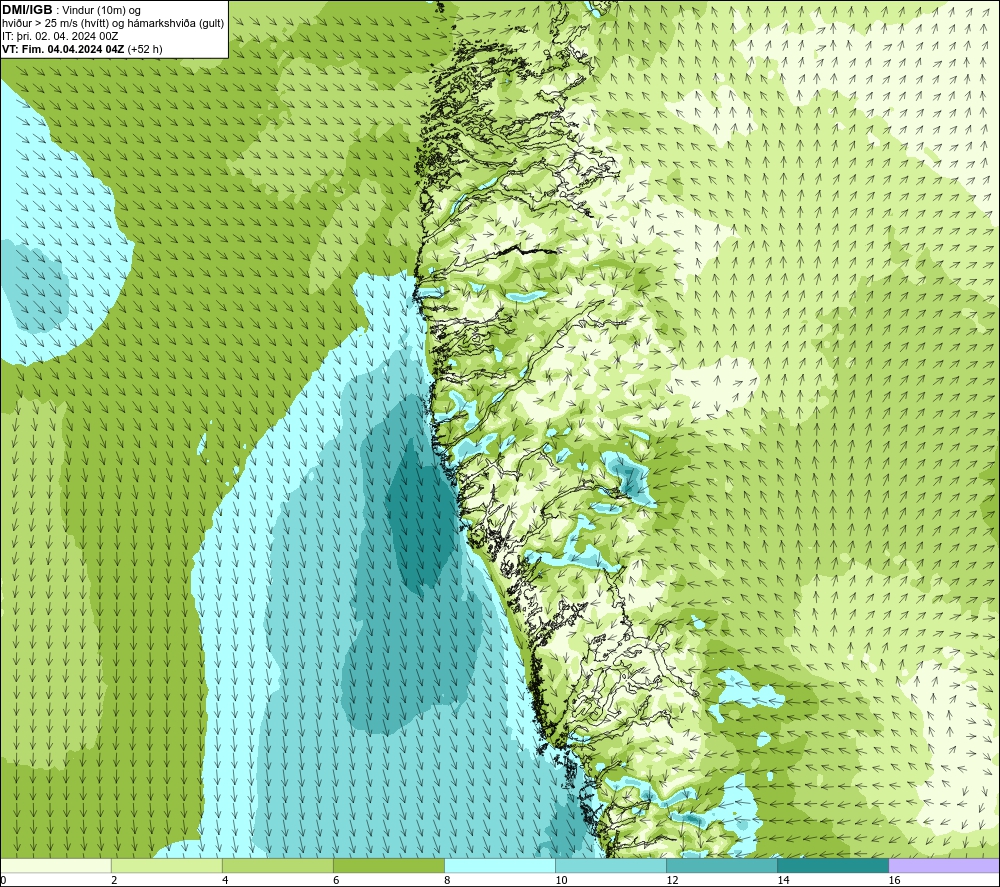Screen dimensions: 1000x887
Task: Click the legend scale label 6
Action: (x=336, y=881)
